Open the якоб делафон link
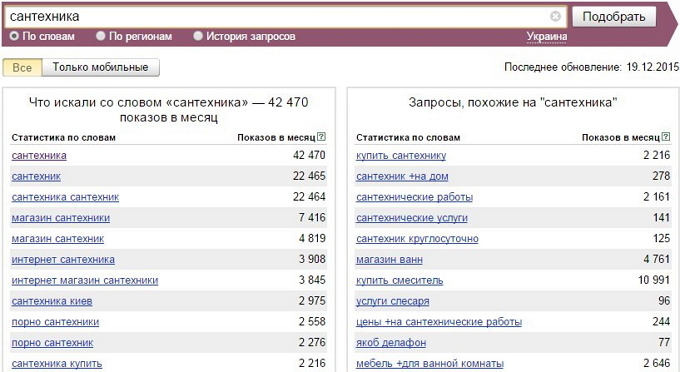Image resolution: width=680 pixels, height=372 pixels. coord(391,343)
